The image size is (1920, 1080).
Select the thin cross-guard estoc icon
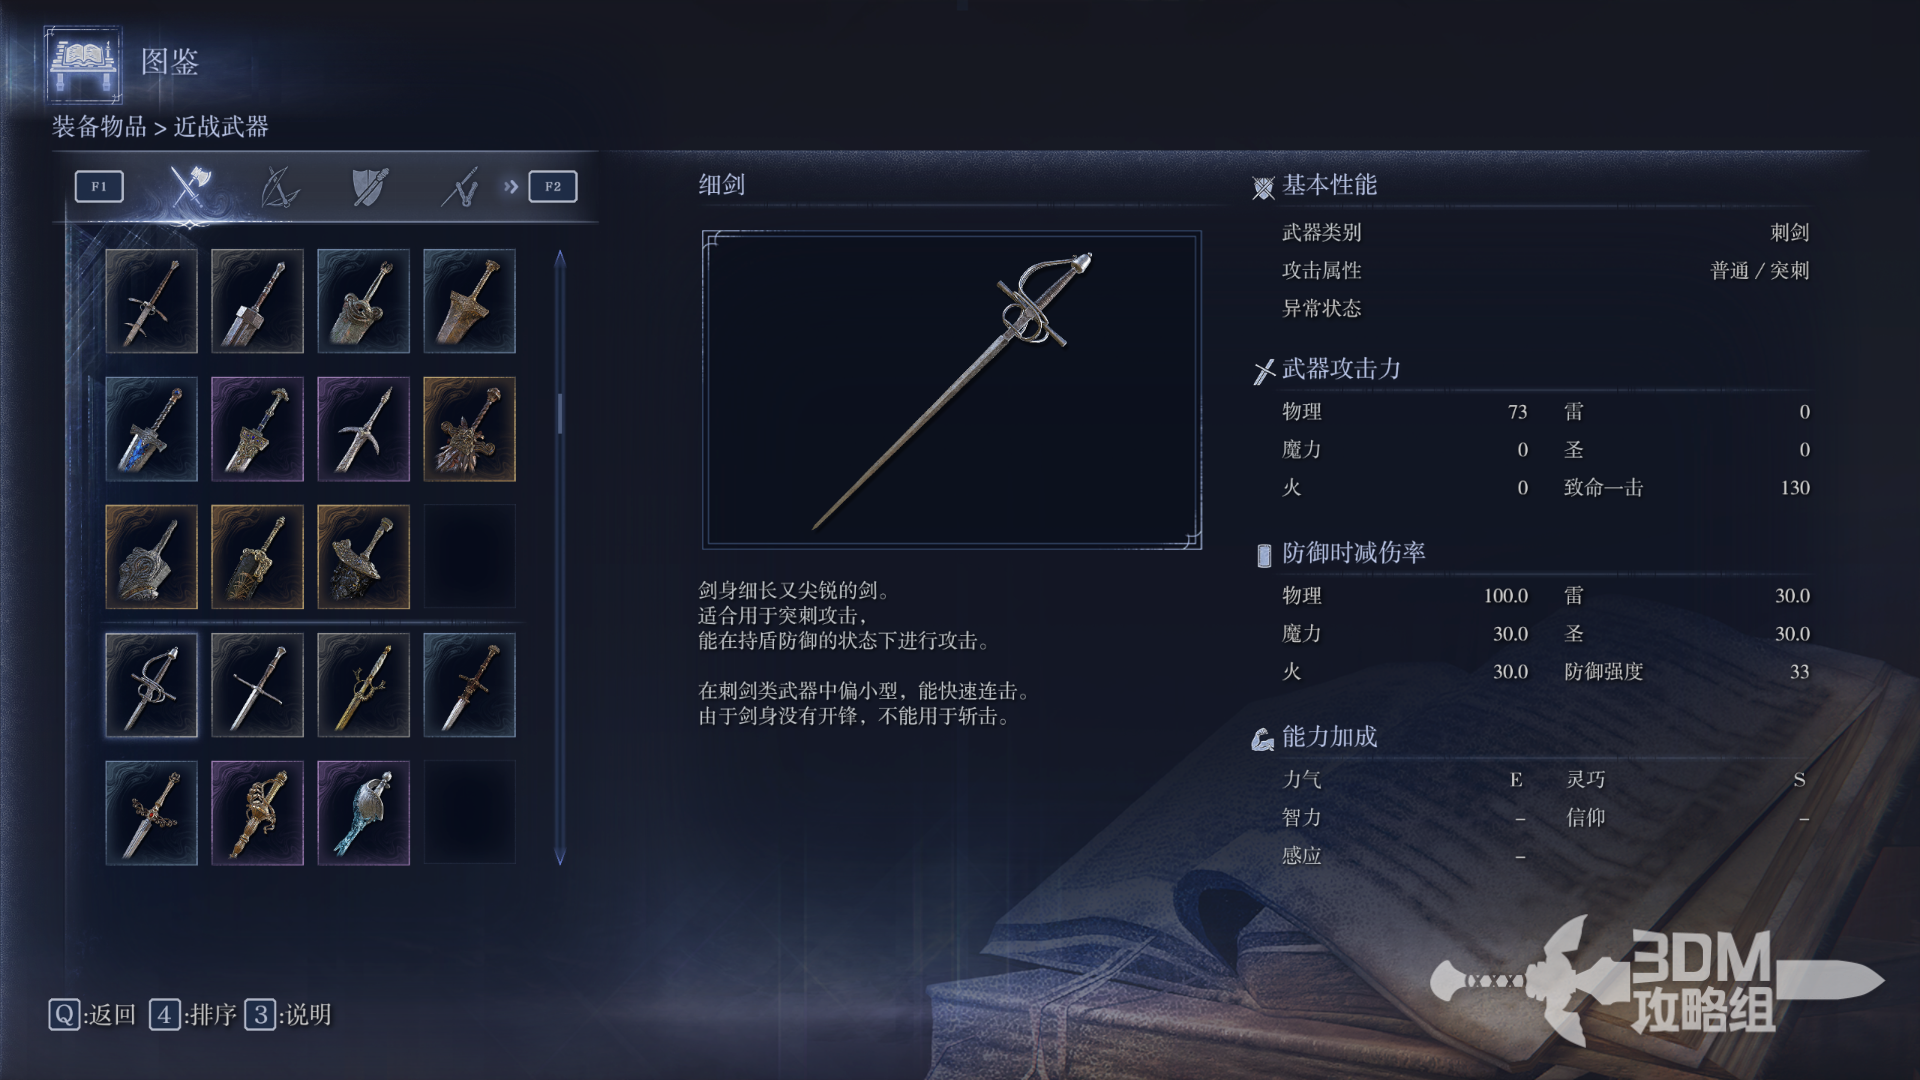(257, 685)
